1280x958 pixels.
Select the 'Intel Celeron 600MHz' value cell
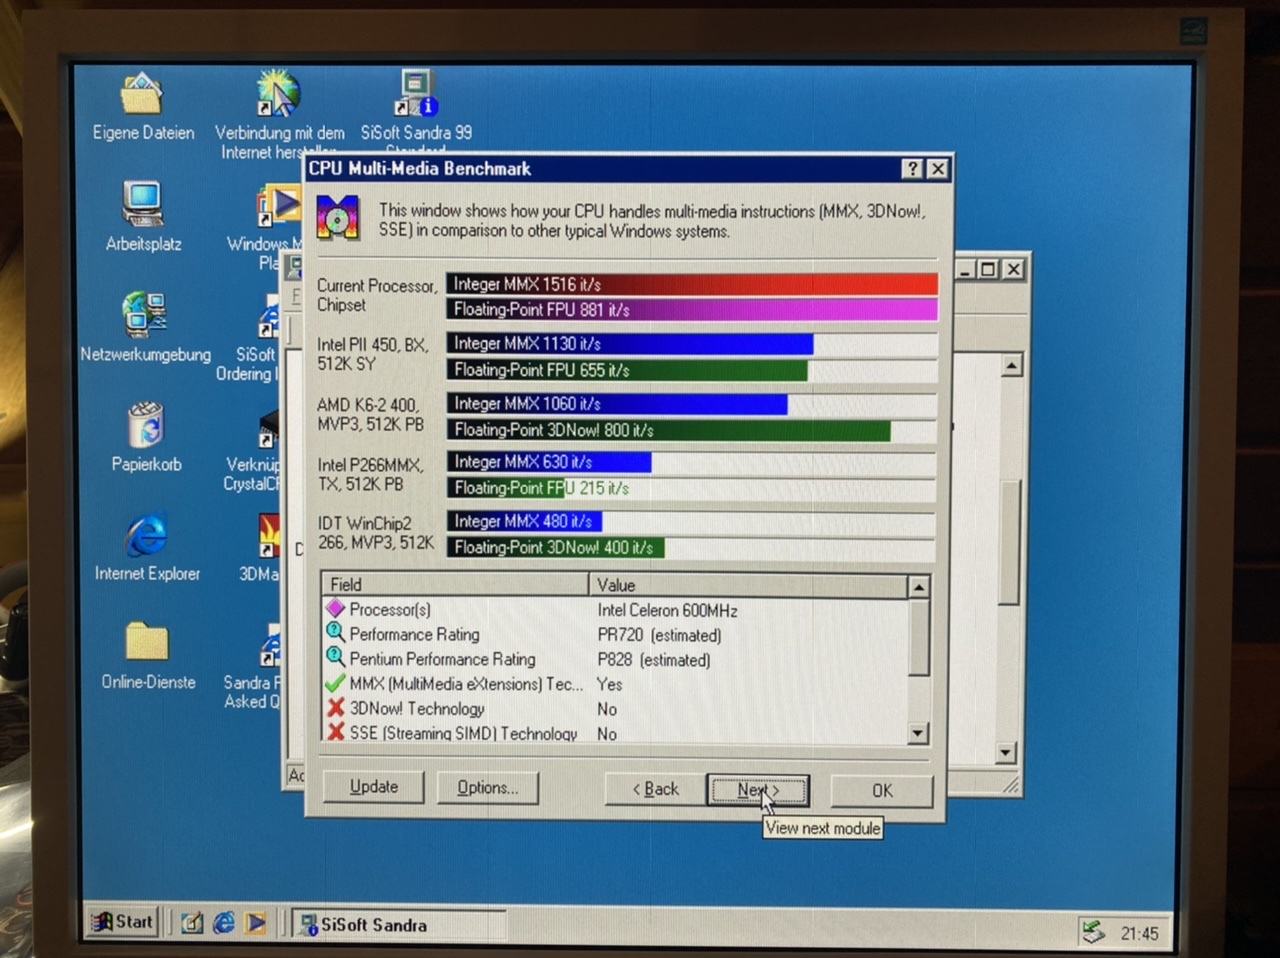click(667, 610)
